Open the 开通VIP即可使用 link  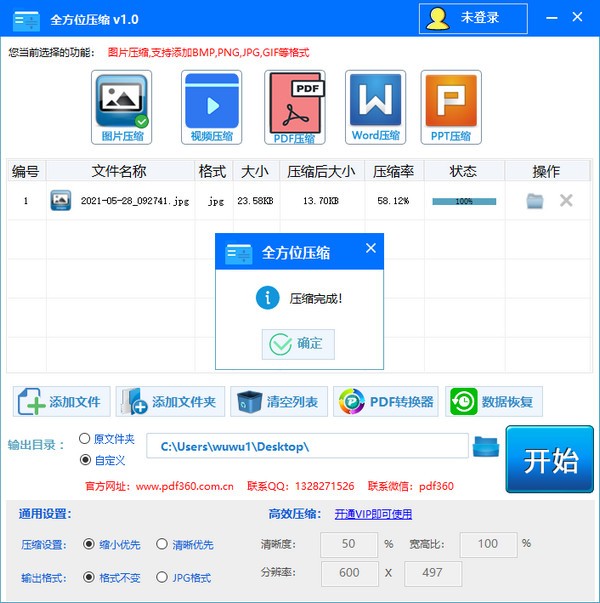[x=373, y=514]
